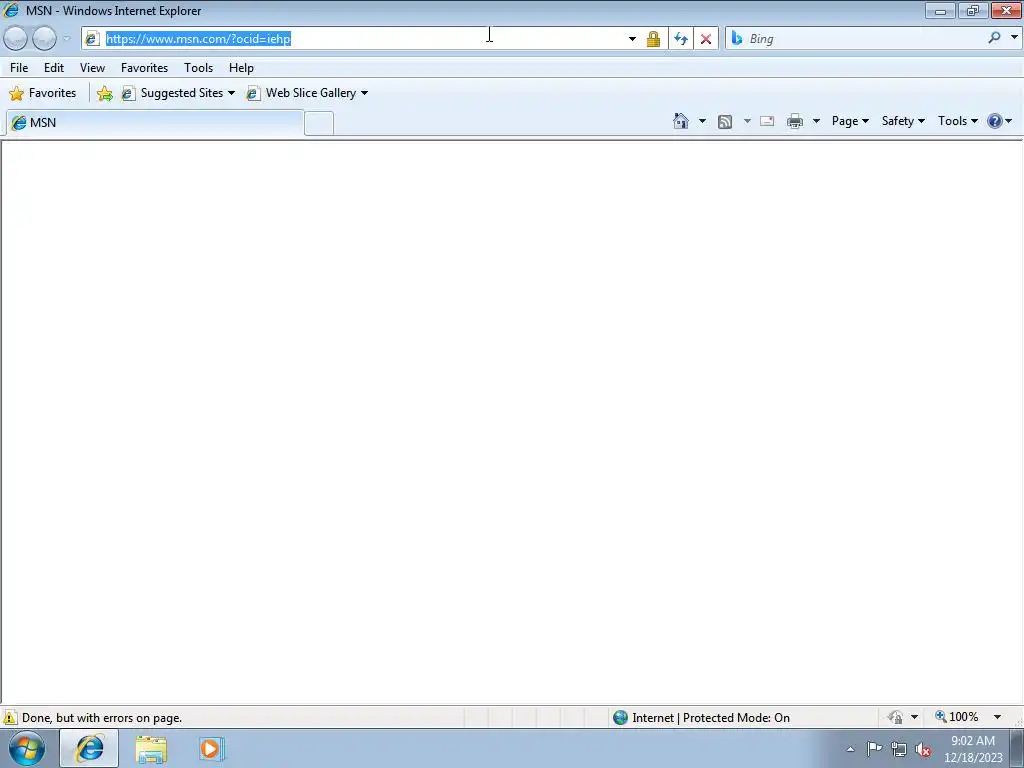1024x768 pixels.
Task: Click the Internet zone globe icon
Action: click(620, 718)
